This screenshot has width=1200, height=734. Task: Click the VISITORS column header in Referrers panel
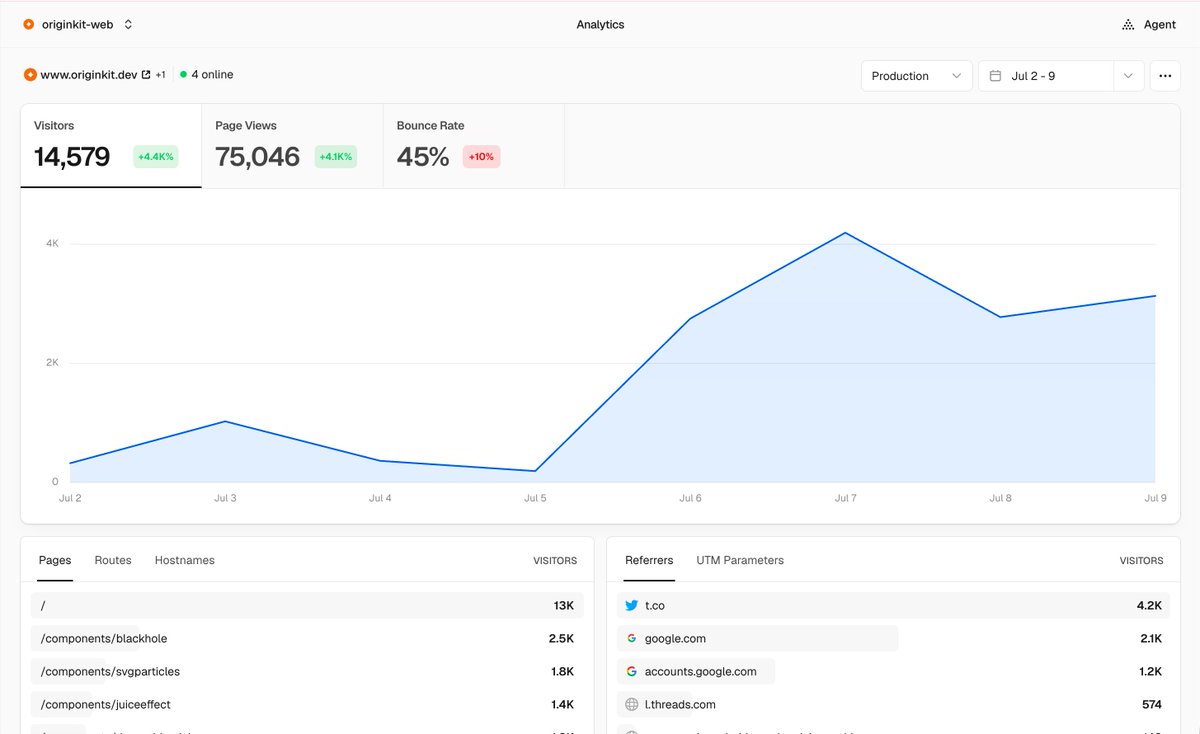pyautogui.click(x=1141, y=561)
